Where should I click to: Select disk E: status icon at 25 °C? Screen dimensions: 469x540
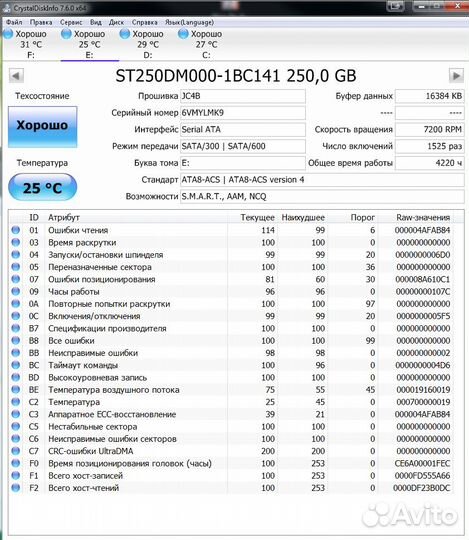(66, 34)
